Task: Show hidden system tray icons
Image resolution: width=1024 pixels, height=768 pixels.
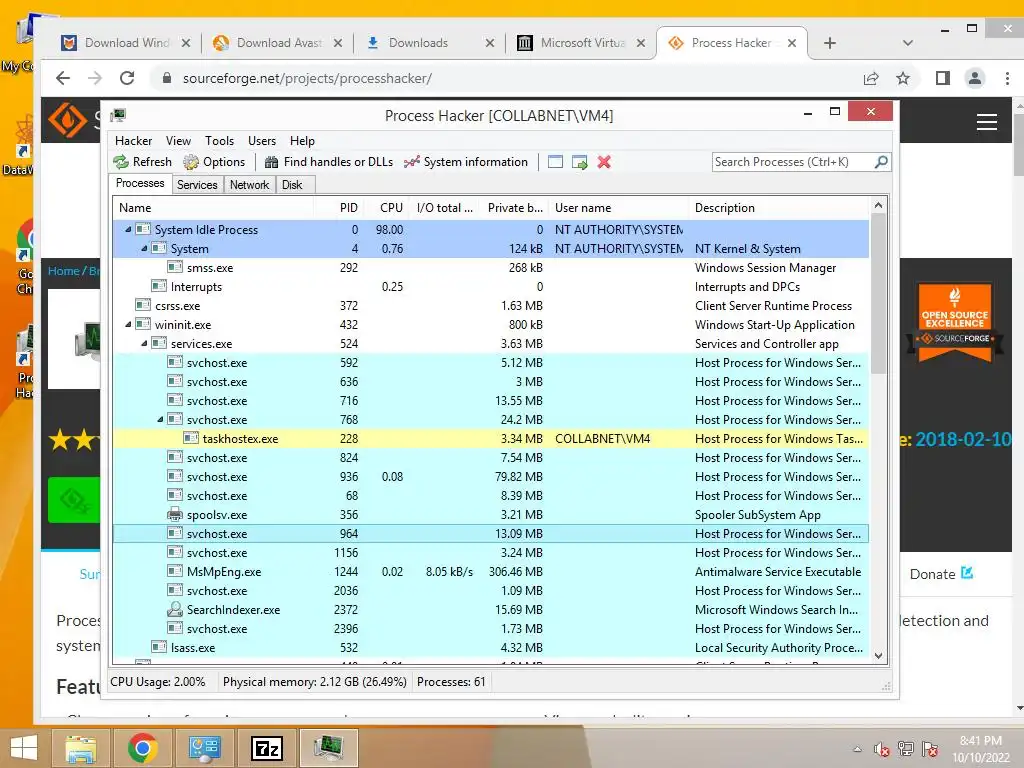Action: 857,749
